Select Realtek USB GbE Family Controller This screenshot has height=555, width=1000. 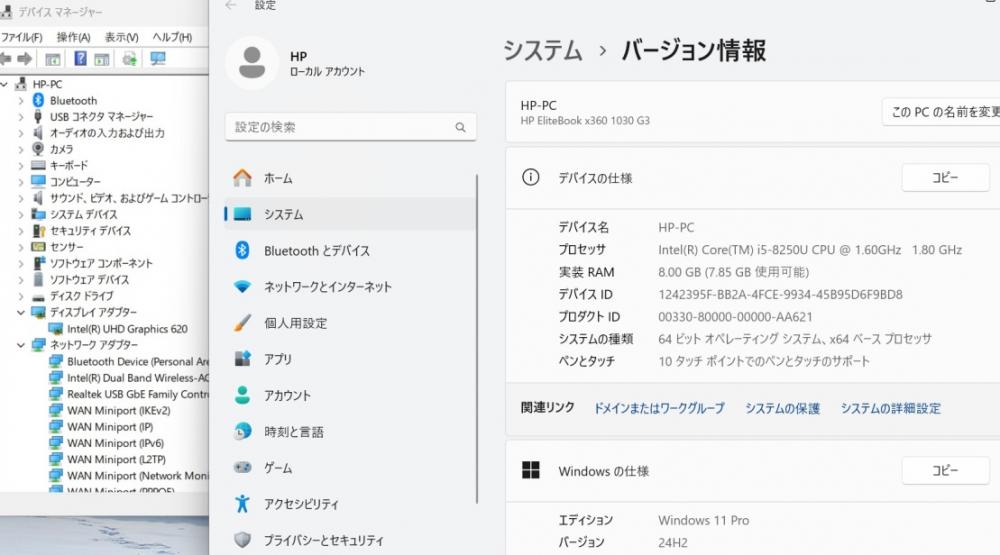[x=138, y=394]
